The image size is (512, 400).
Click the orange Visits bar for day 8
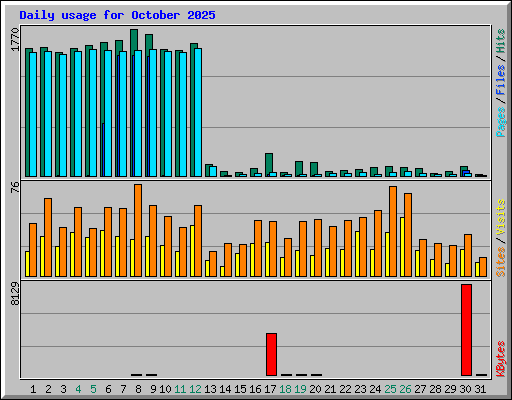coord(138,230)
